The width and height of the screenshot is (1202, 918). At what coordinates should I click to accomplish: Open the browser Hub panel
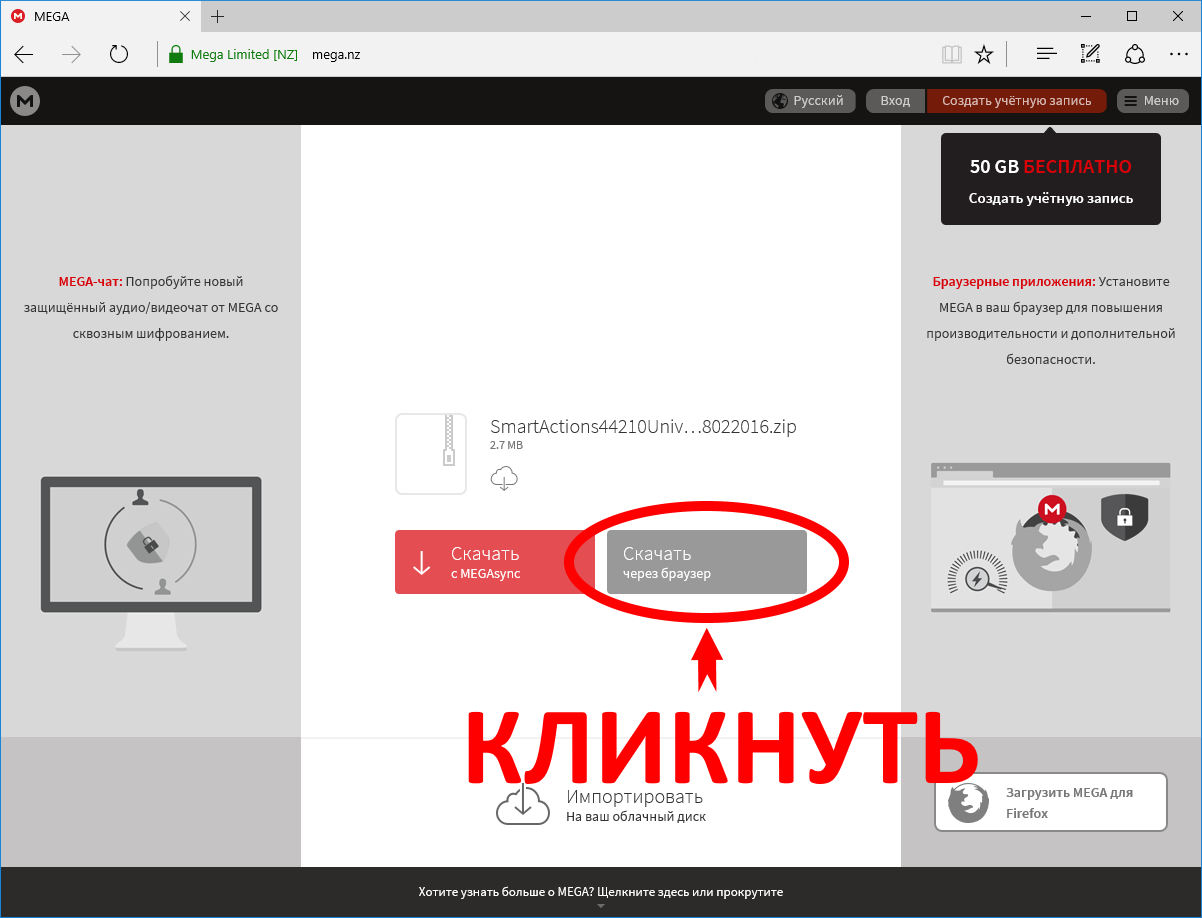(x=1046, y=54)
